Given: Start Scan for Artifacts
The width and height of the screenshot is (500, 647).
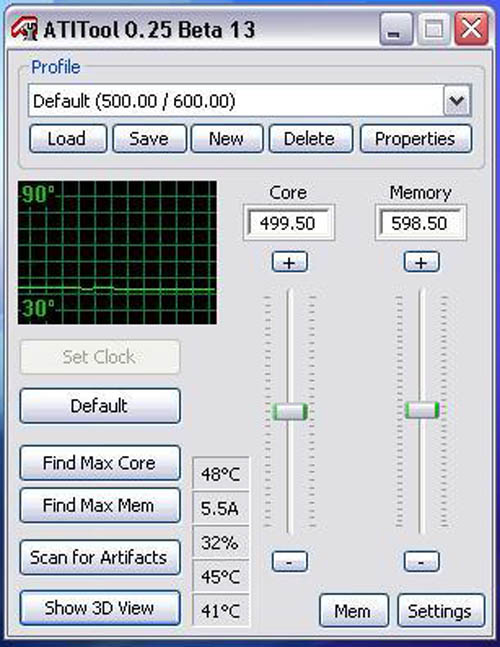Looking at the screenshot, I should [x=100, y=557].
